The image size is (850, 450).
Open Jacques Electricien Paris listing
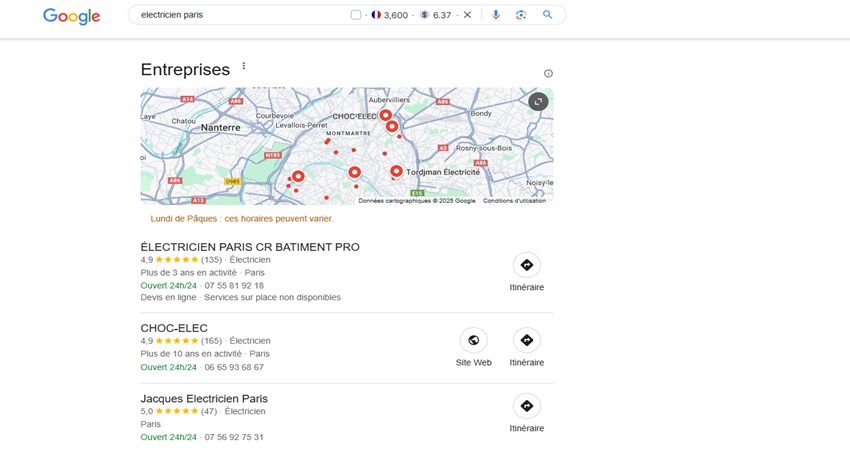(x=204, y=398)
